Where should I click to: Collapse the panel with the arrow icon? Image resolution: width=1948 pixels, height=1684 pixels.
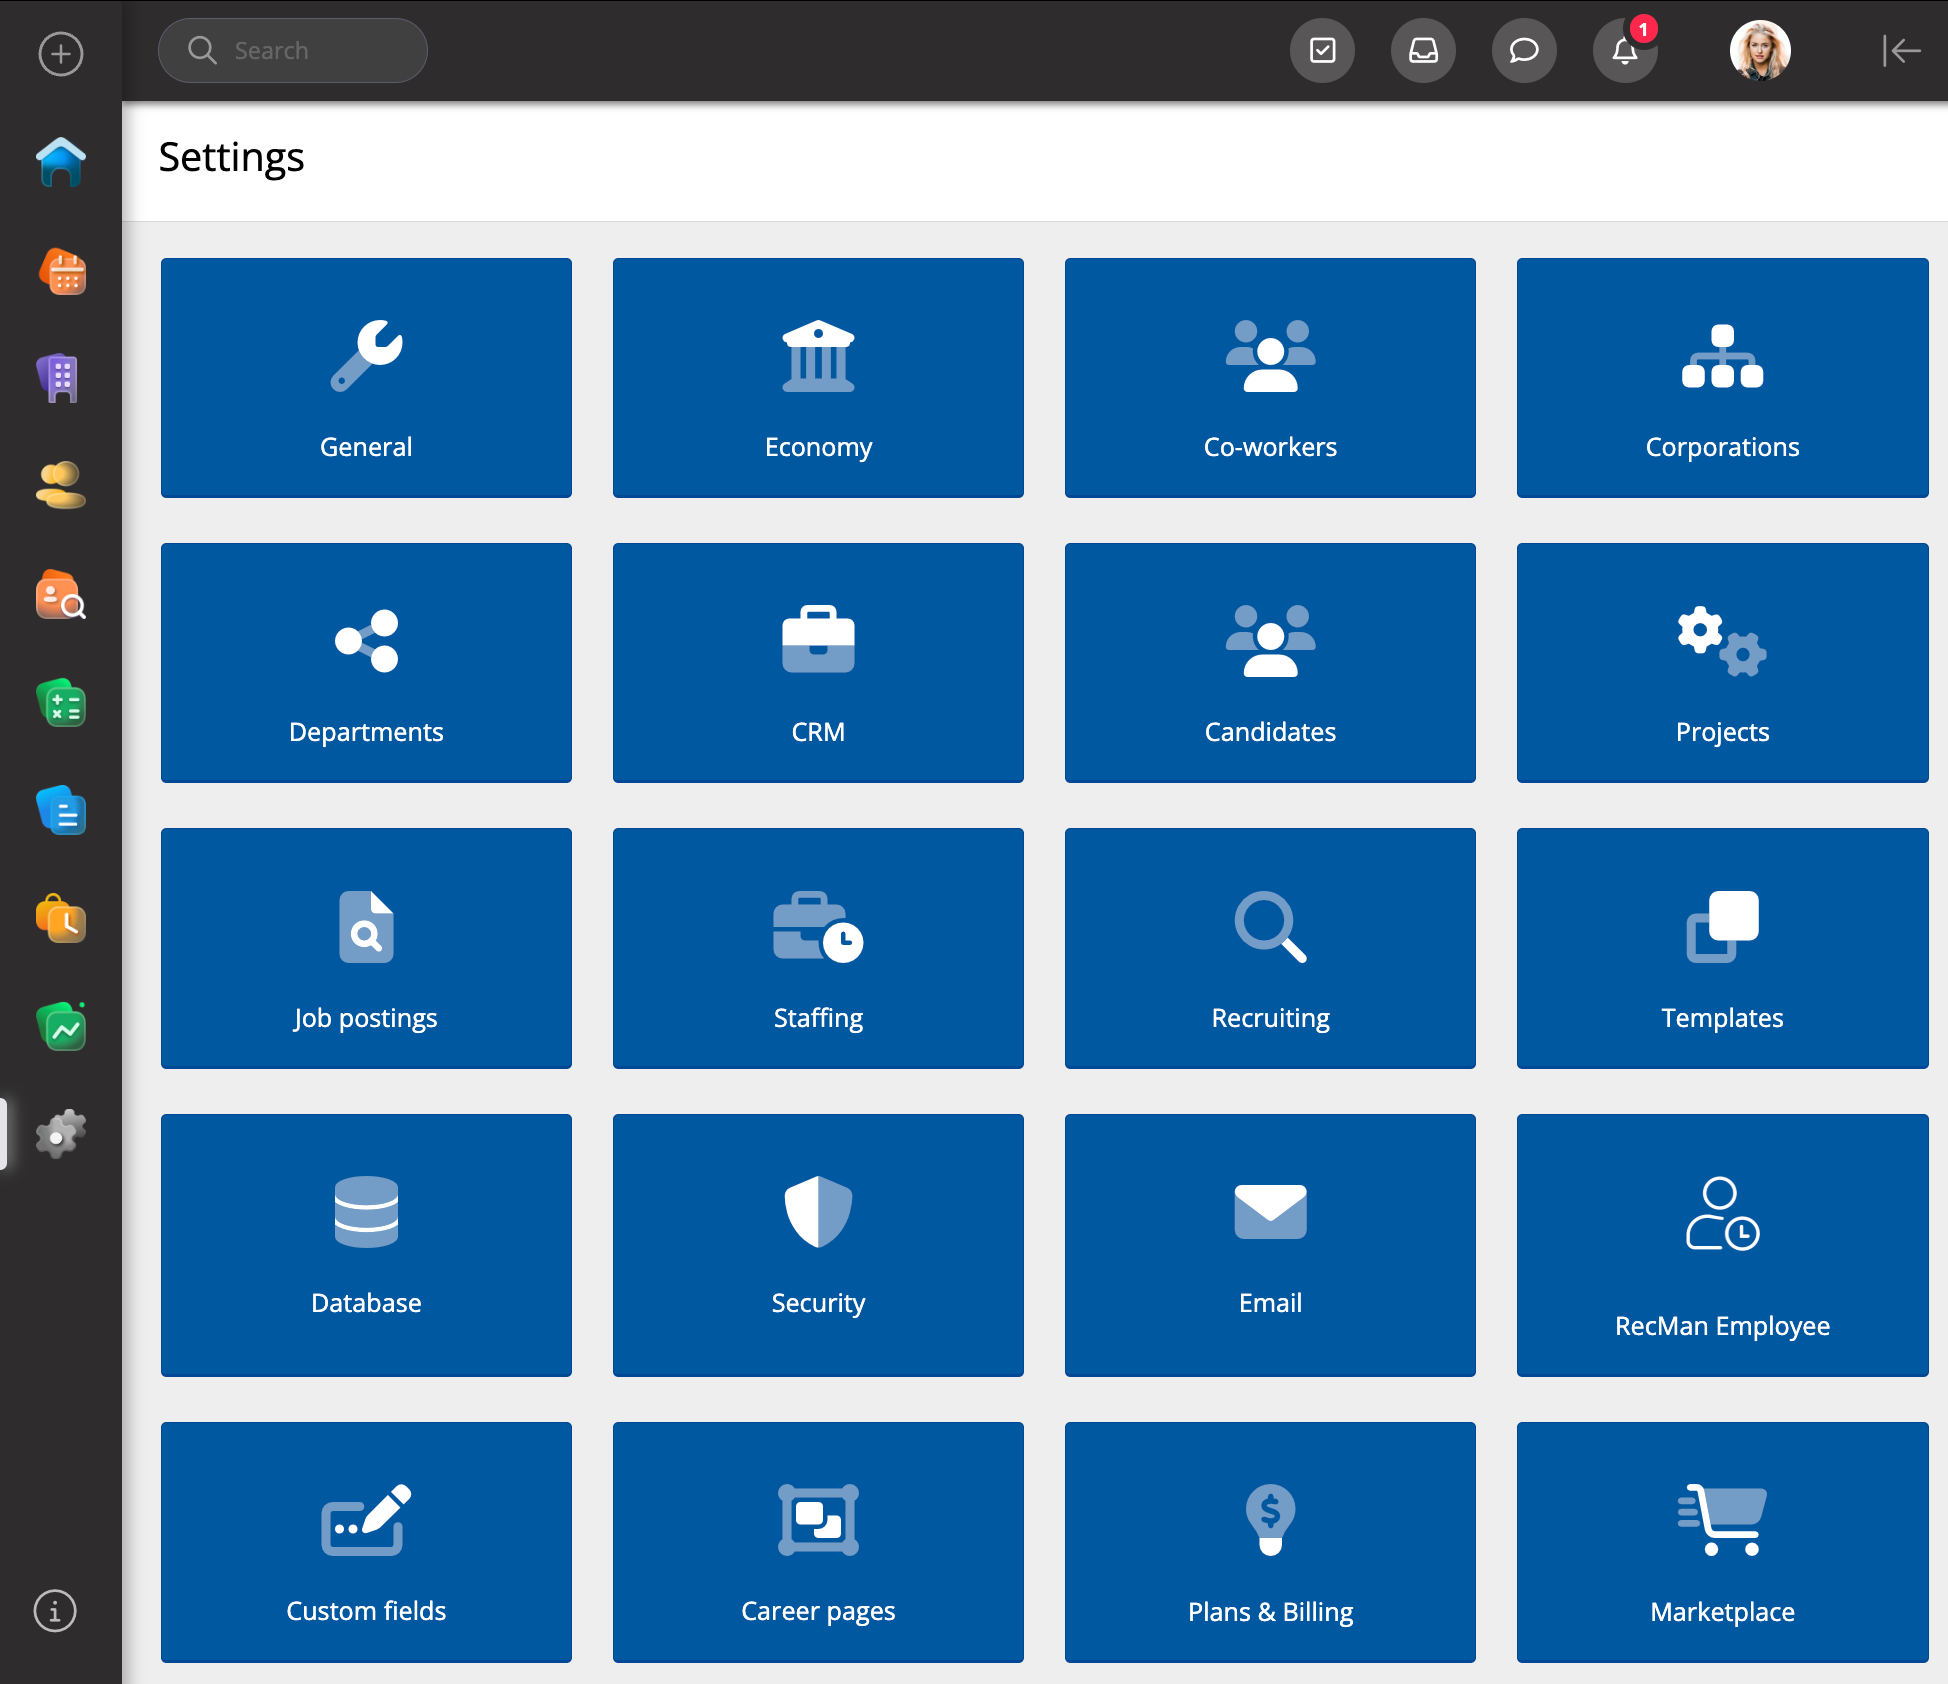1900,51
